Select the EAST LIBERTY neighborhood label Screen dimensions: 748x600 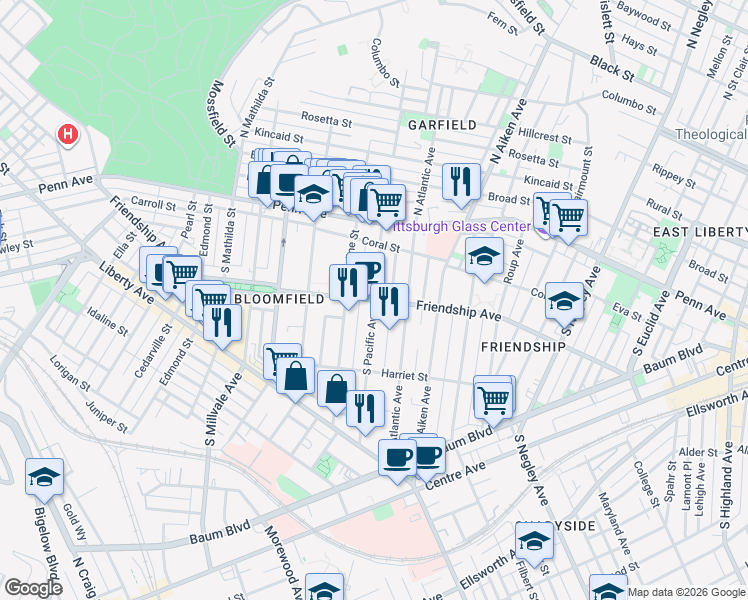(700, 232)
